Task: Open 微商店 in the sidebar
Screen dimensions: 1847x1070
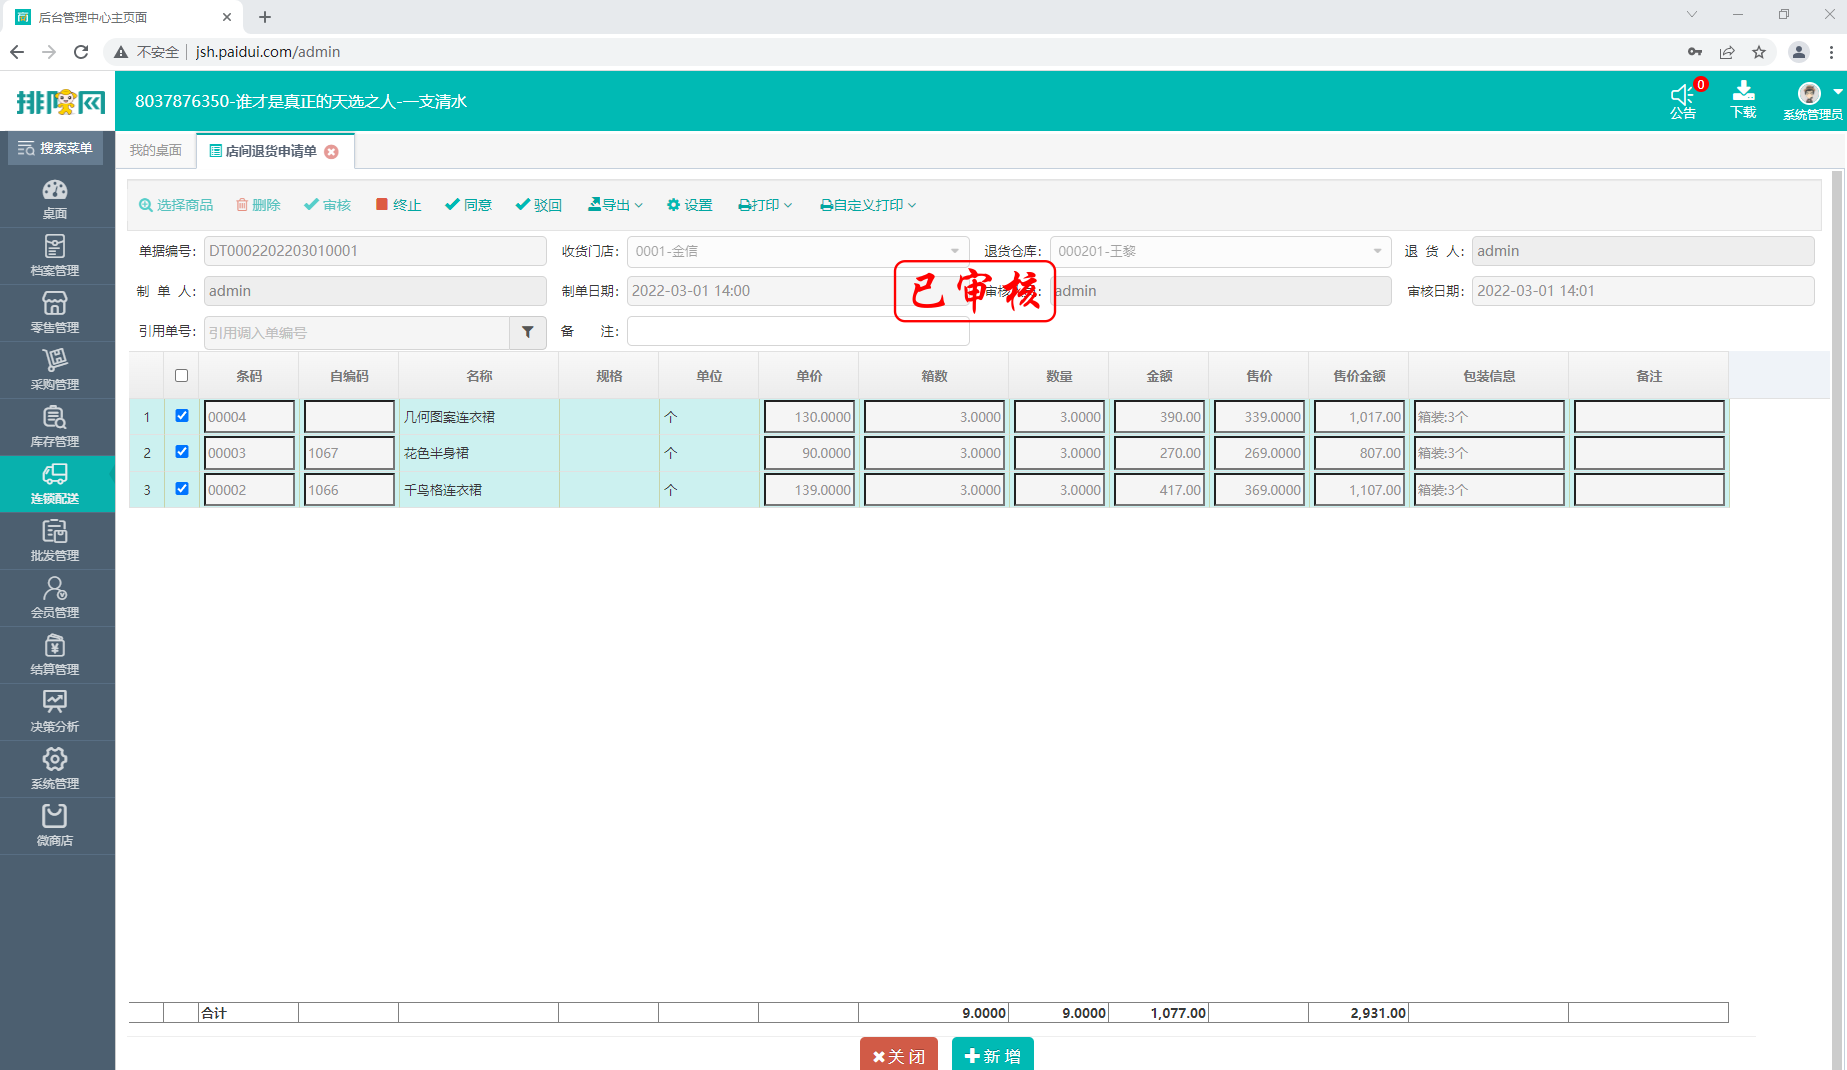Action: click(x=55, y=826)
